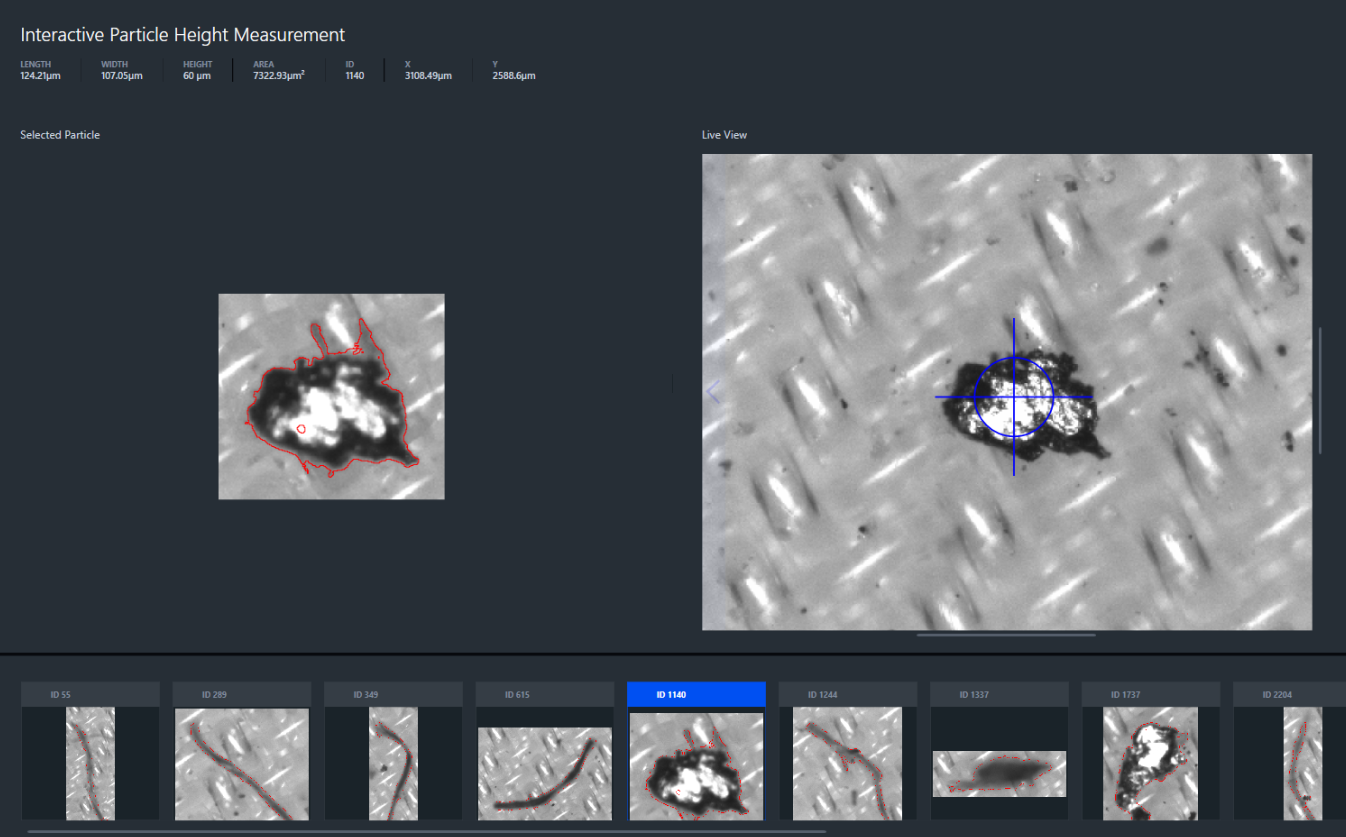
Task: Click the highlighted ID 1140 tab header
Action: (x=696, y=695)
